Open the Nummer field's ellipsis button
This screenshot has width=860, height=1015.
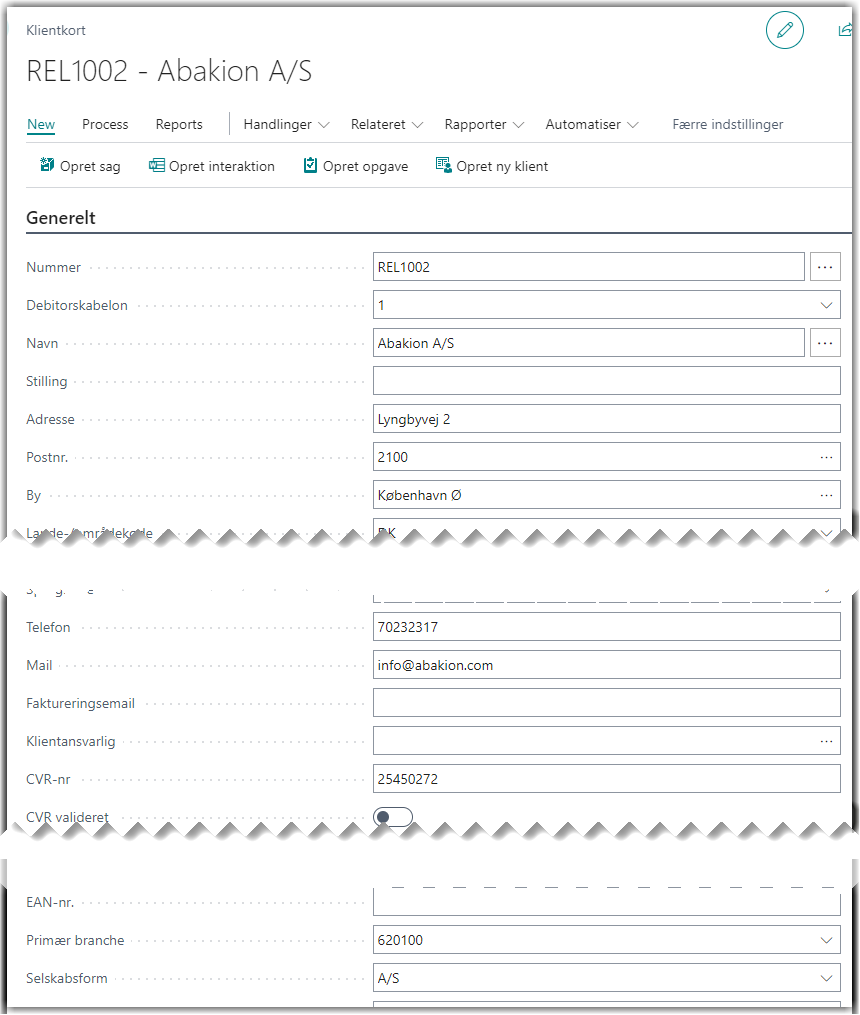click(x=825, y=267)
